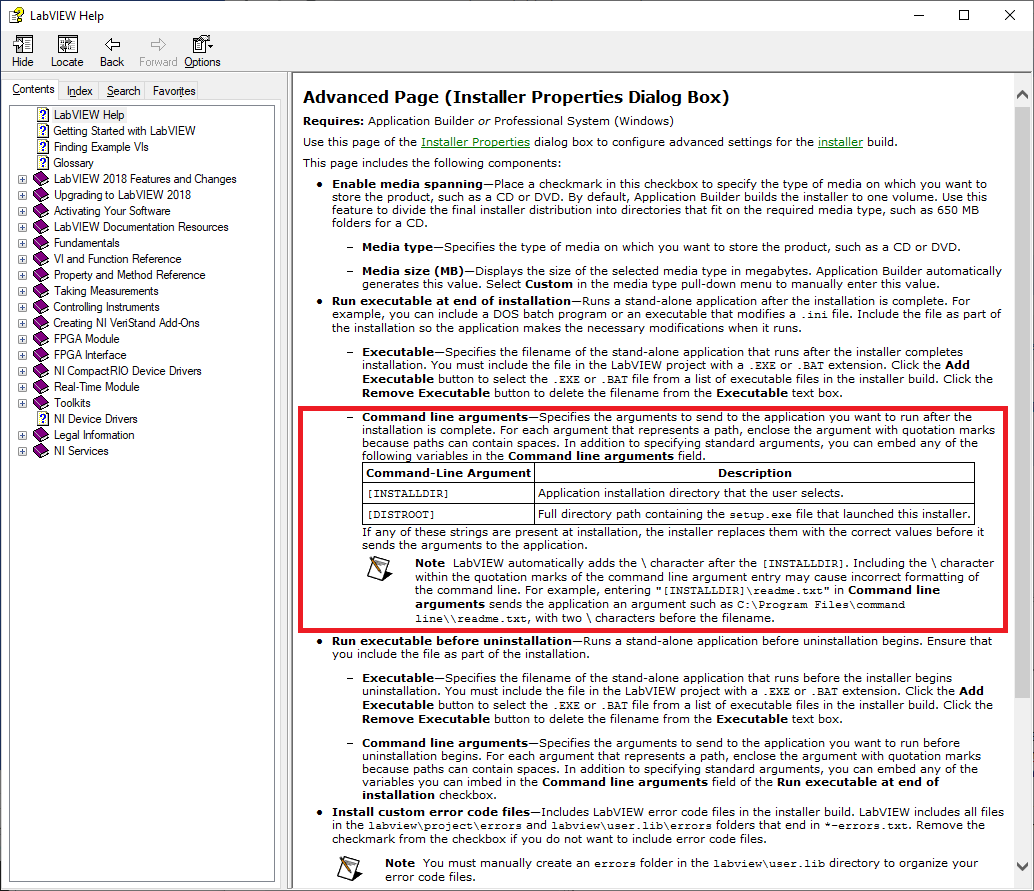The width and height of the screenshot is (1034, 891).
Task: Click the Locate toolbar icon
Action: click(67, 51)
